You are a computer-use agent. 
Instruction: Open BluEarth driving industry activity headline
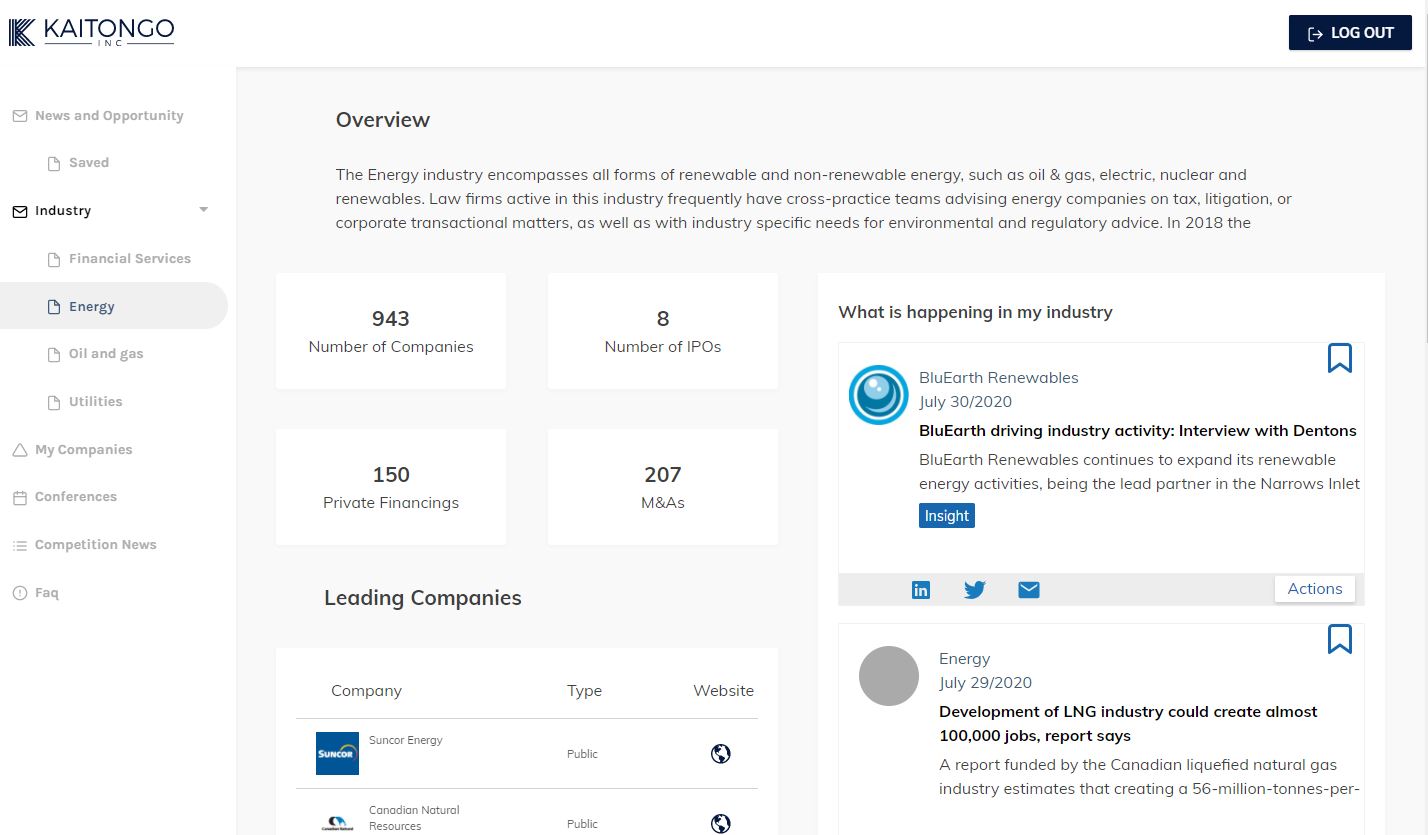(1138, 431)
